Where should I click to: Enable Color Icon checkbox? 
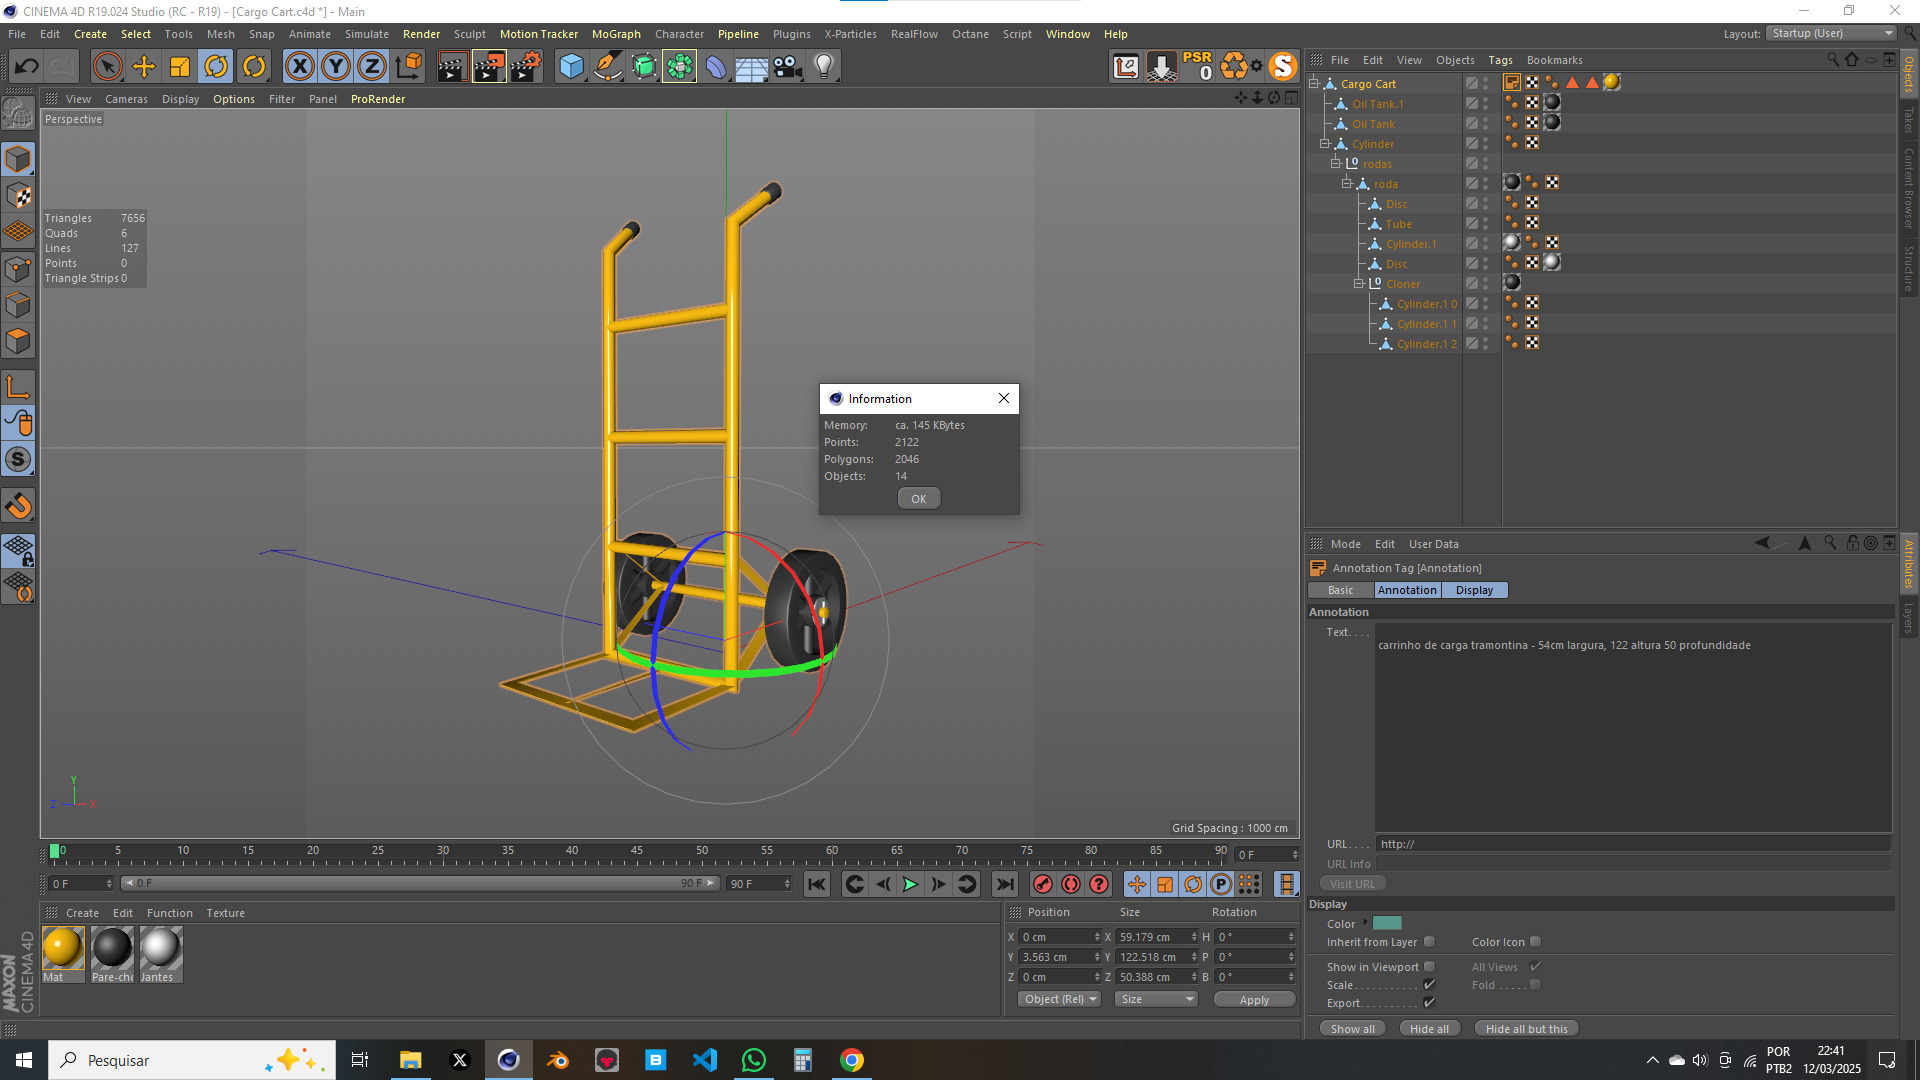(x=1536, y=942)
